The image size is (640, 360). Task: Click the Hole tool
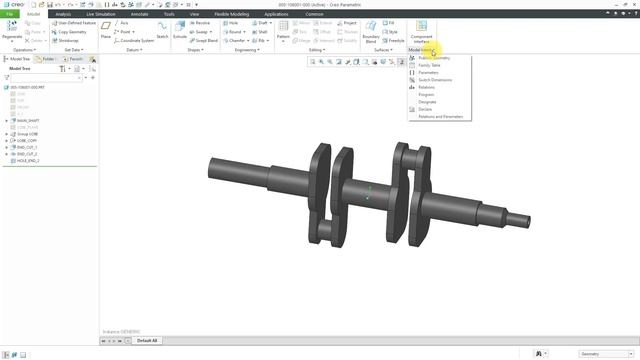click(x=231, y=23)
